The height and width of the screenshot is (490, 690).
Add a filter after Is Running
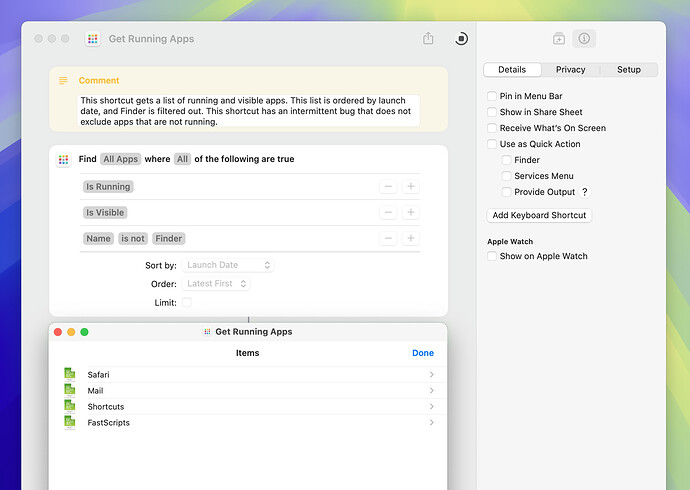(411, 186)
